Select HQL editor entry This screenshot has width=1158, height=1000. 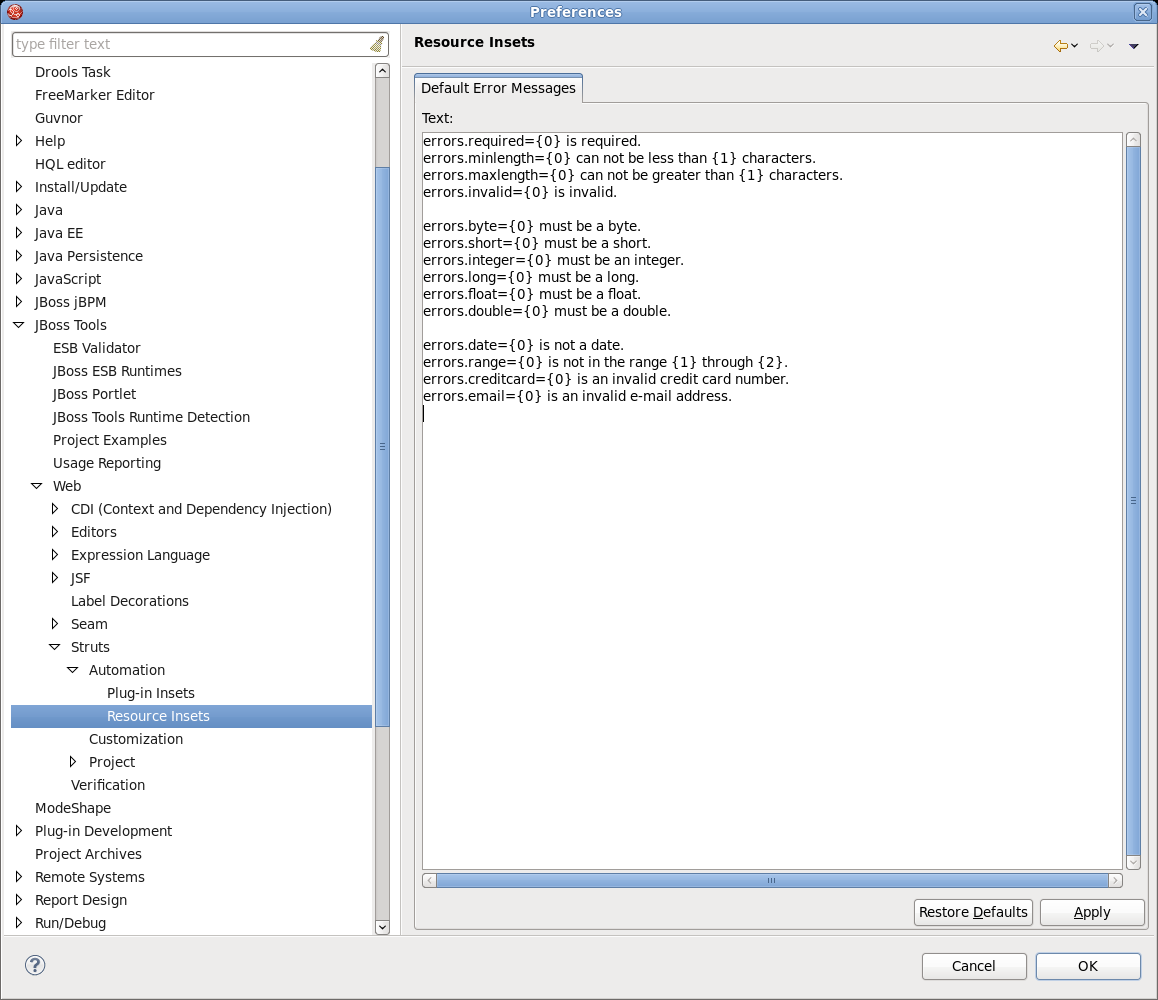[x=70, y=164]
